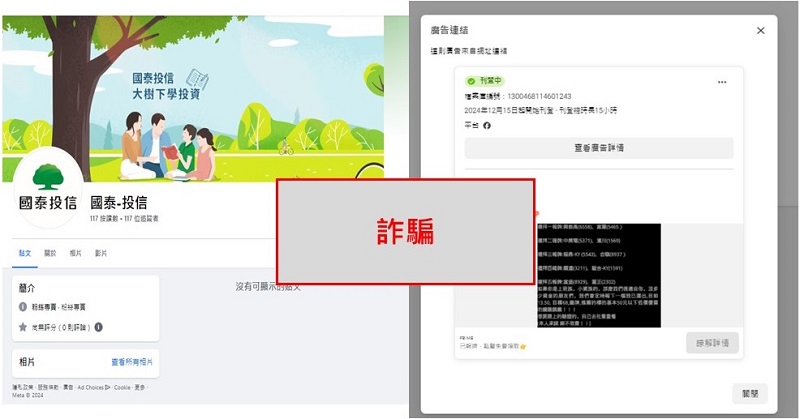This screenshot has height=419, width=800.
Task: Click the 關閉 button at the dialog bottom
Action: tap(749, 394)
